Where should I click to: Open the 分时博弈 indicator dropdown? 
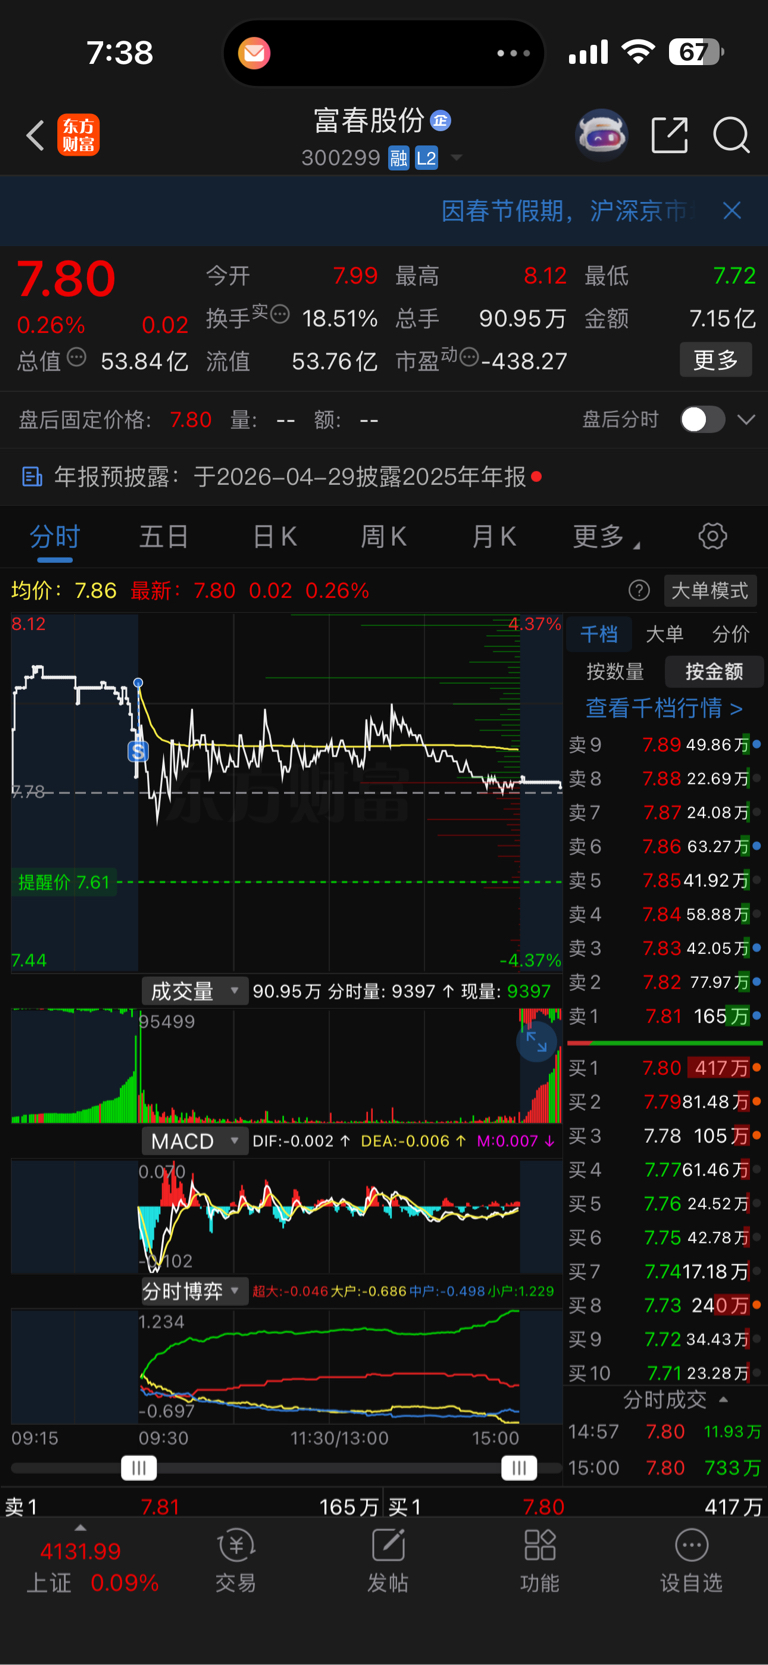[194, 1291]
